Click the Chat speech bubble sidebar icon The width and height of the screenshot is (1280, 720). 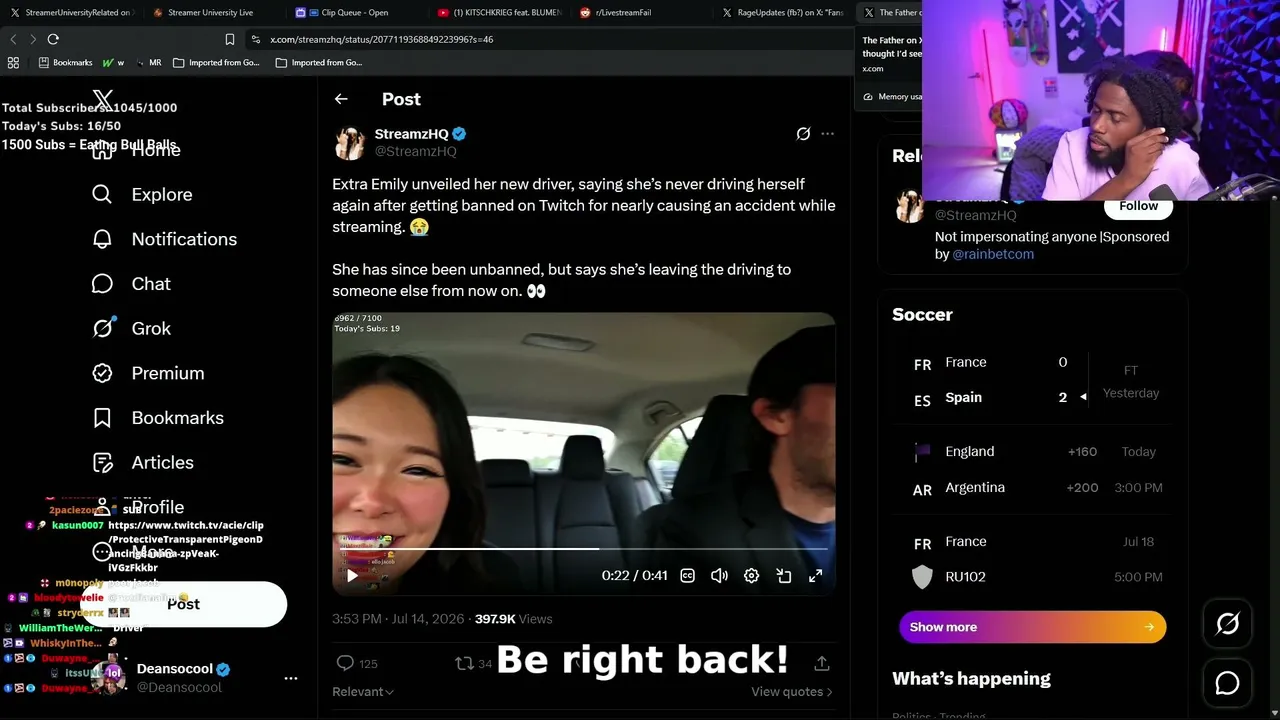[x=102, y=284]
